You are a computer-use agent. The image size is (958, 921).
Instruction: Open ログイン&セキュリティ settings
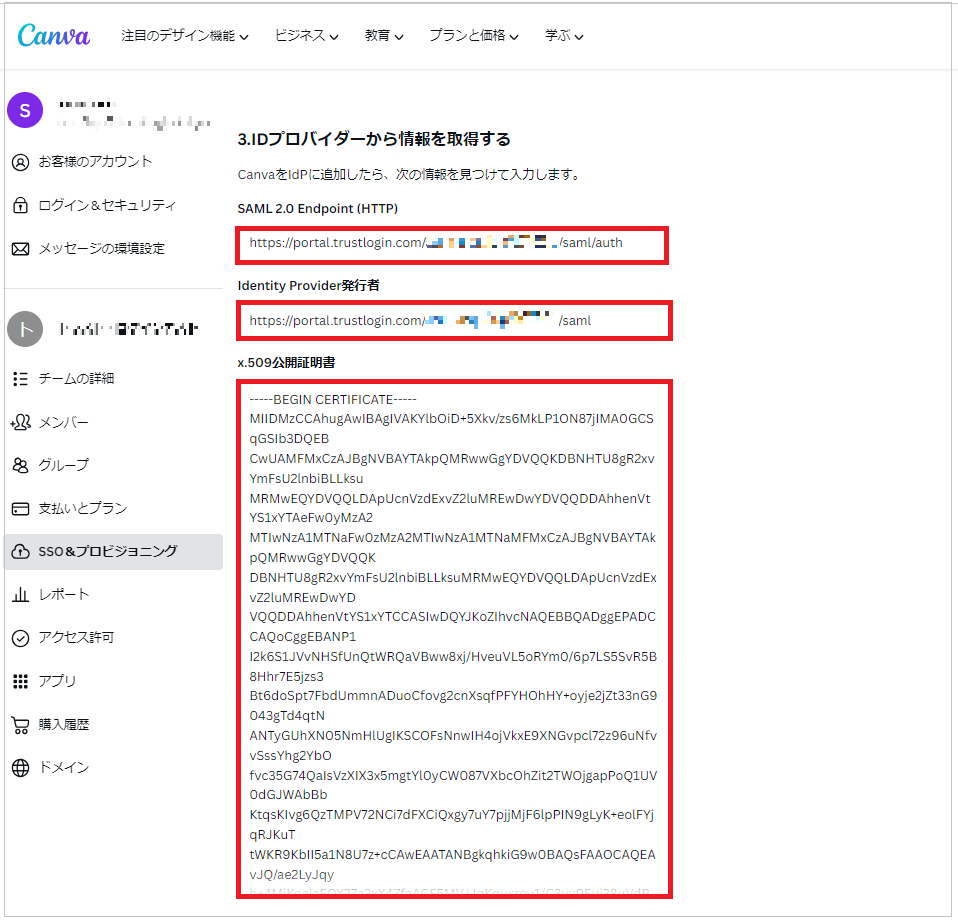pyautogui.click(x=107, y=205)
